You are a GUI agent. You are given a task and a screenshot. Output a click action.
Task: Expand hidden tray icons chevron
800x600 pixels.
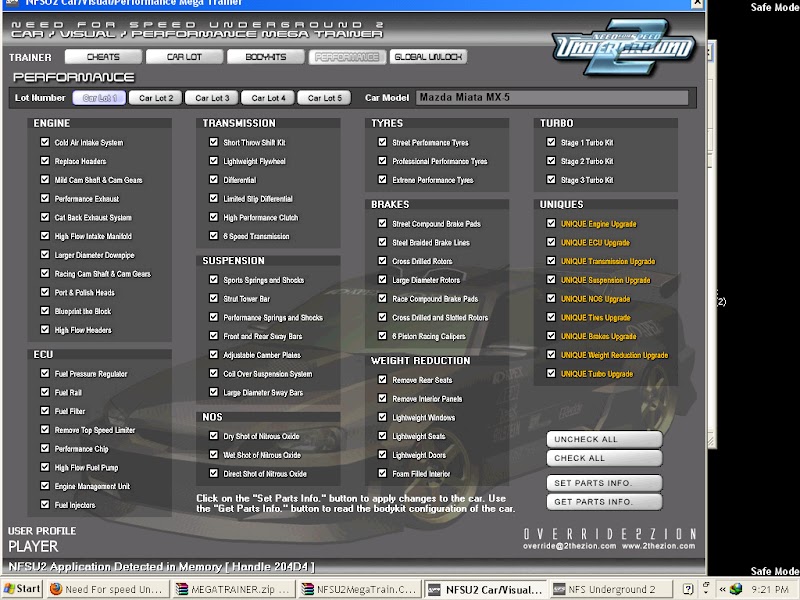point(722,589)
